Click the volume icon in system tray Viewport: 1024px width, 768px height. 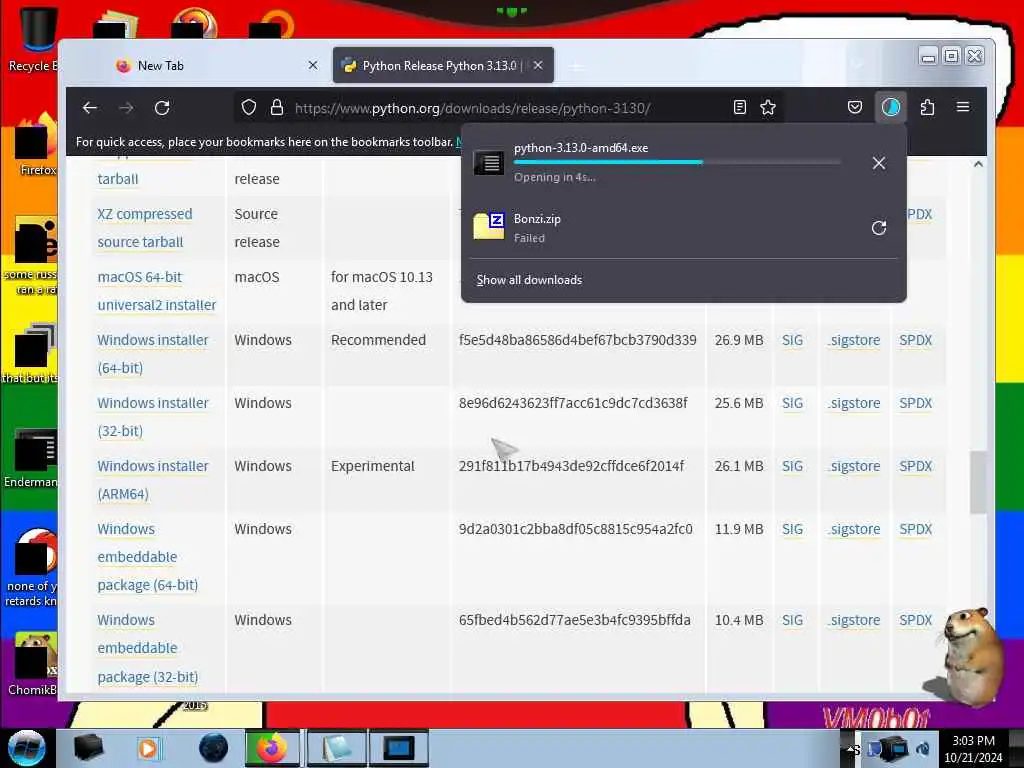[923, 748]
